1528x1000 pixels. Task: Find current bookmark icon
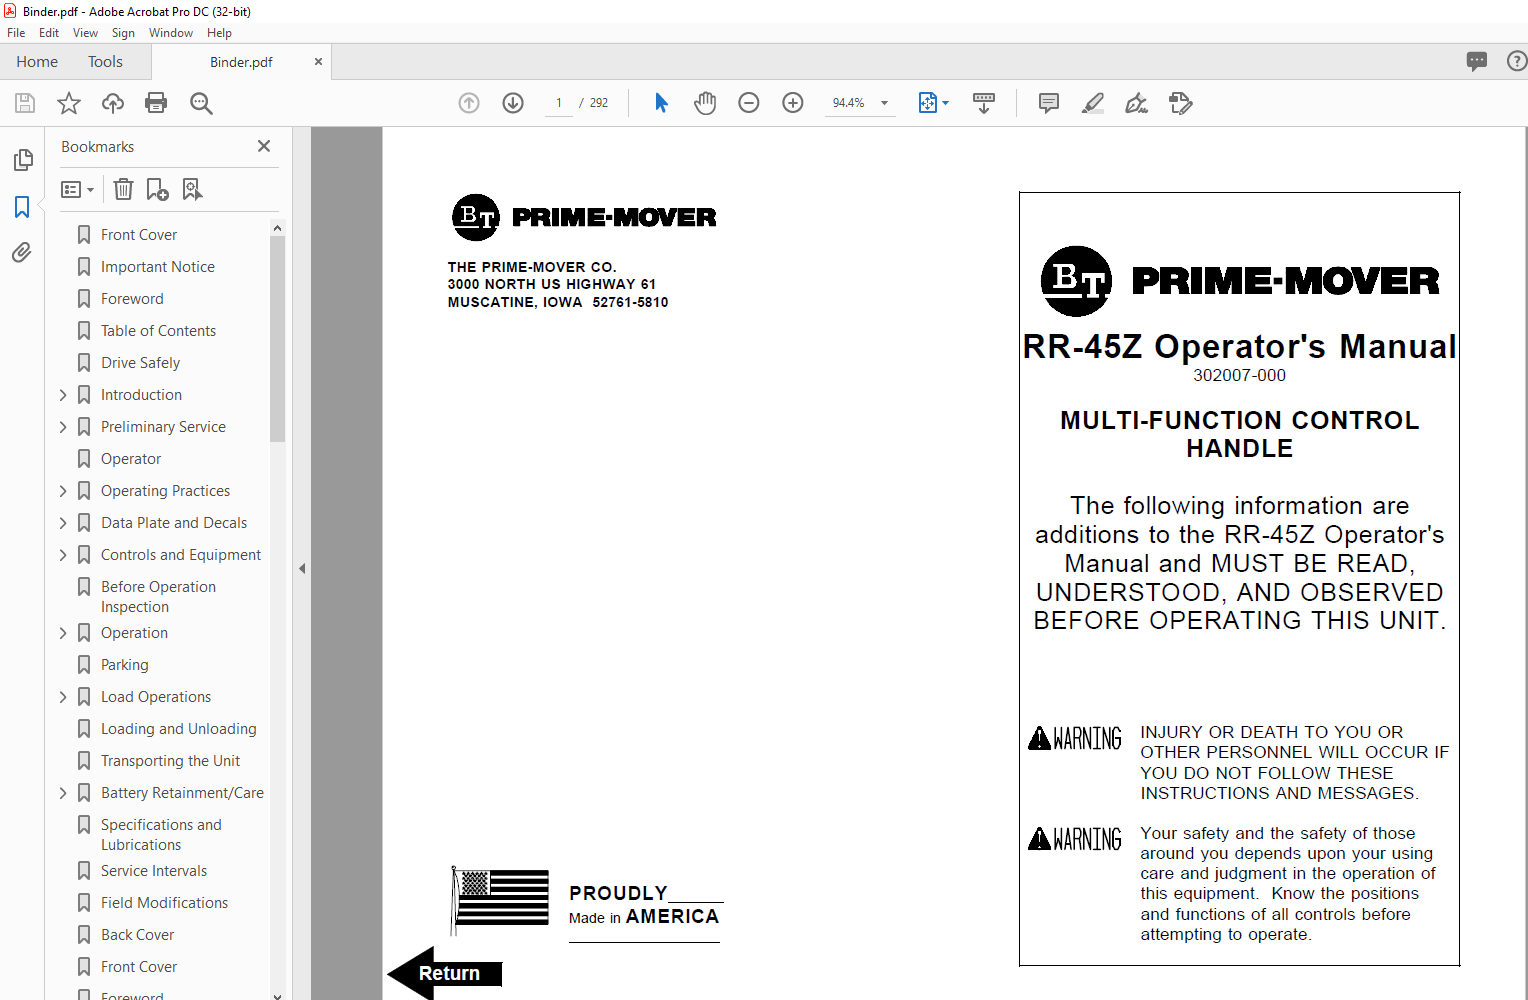coord(192,189)
